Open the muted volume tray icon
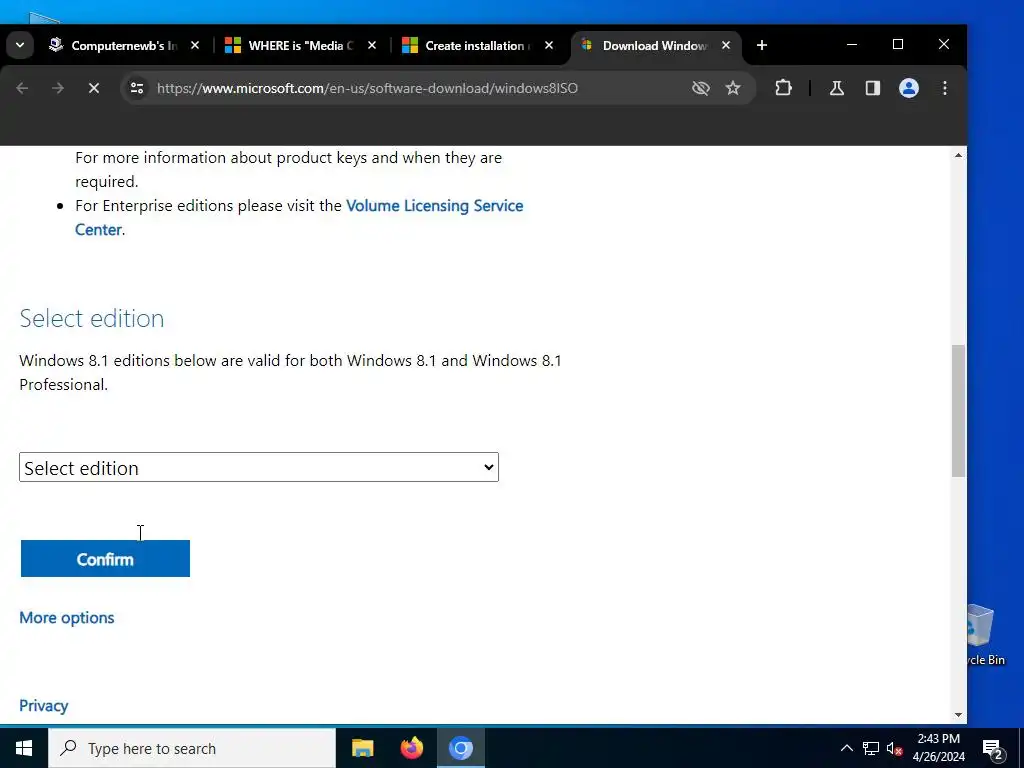1024x768 pixels. tap(895, 748)
